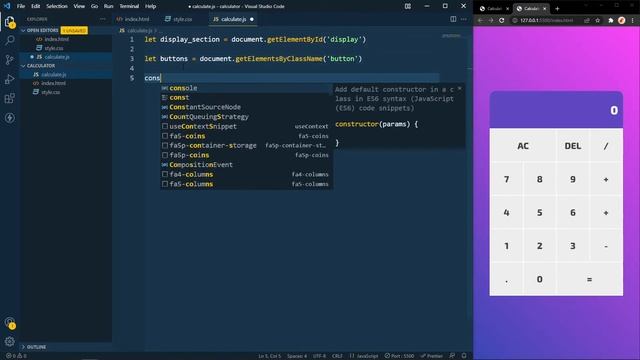This screenshot has width=640, height=360.
Task: Reload the browser page
Action: tap(502, 20)
